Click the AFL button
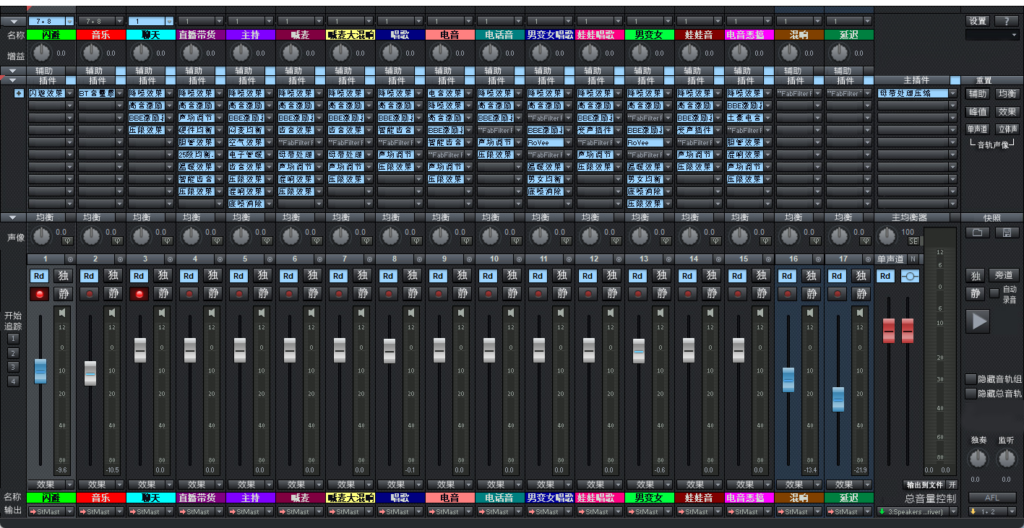The width and height of the screenshot is (1024, 528). (x=991, y=496)
